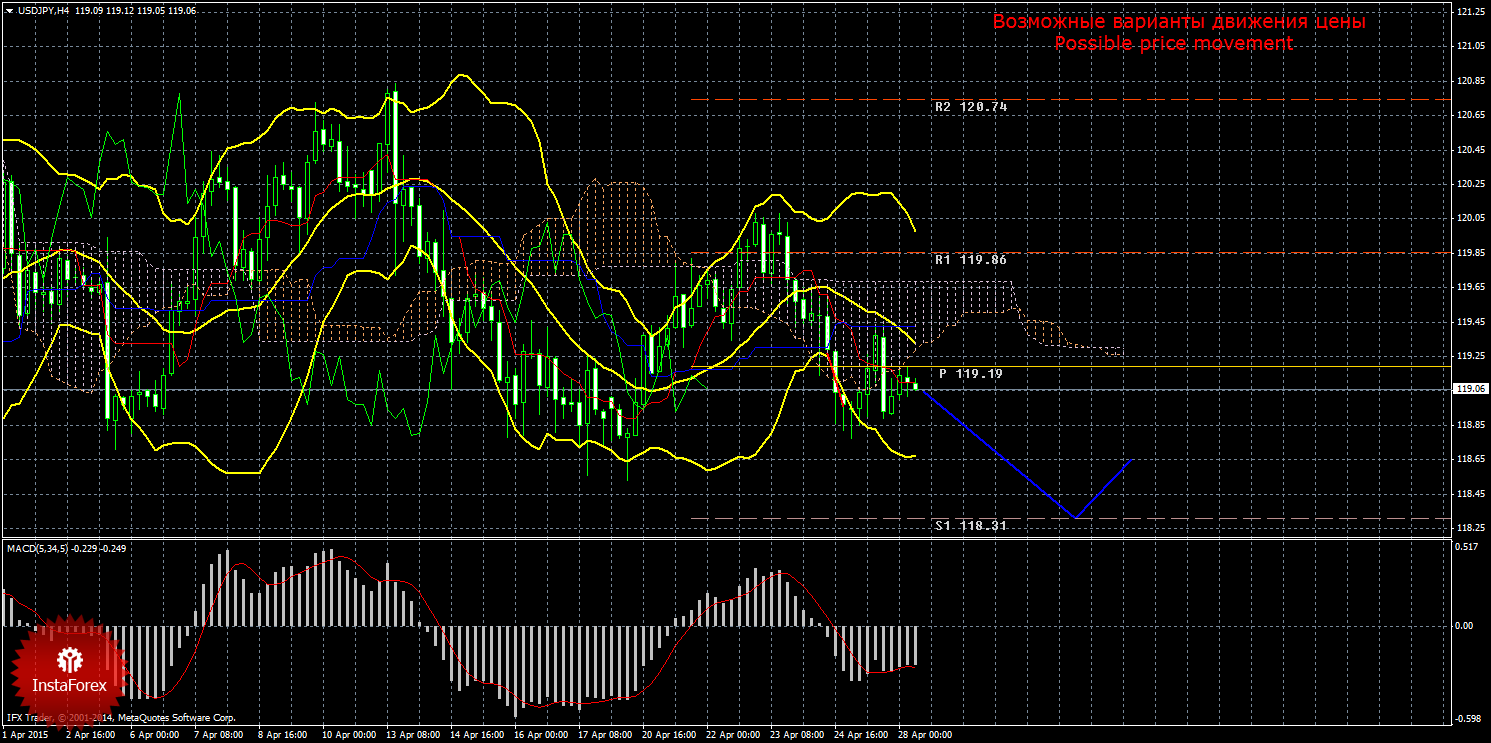This screenshot has width=1491, height=743.
Task: Click the gear emblem inside the InstaForex logo
Action: pyautogui.click(x=69, y=659)
